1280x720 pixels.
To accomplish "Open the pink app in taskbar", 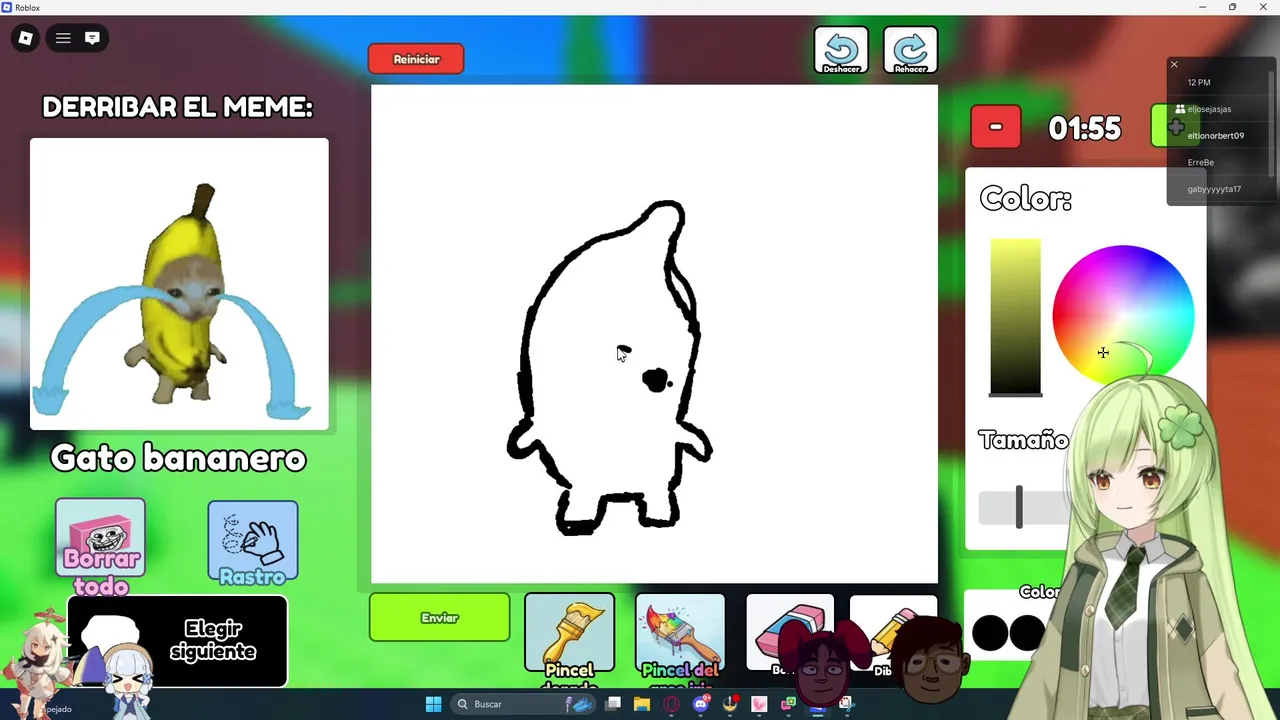I will point(759,704).
